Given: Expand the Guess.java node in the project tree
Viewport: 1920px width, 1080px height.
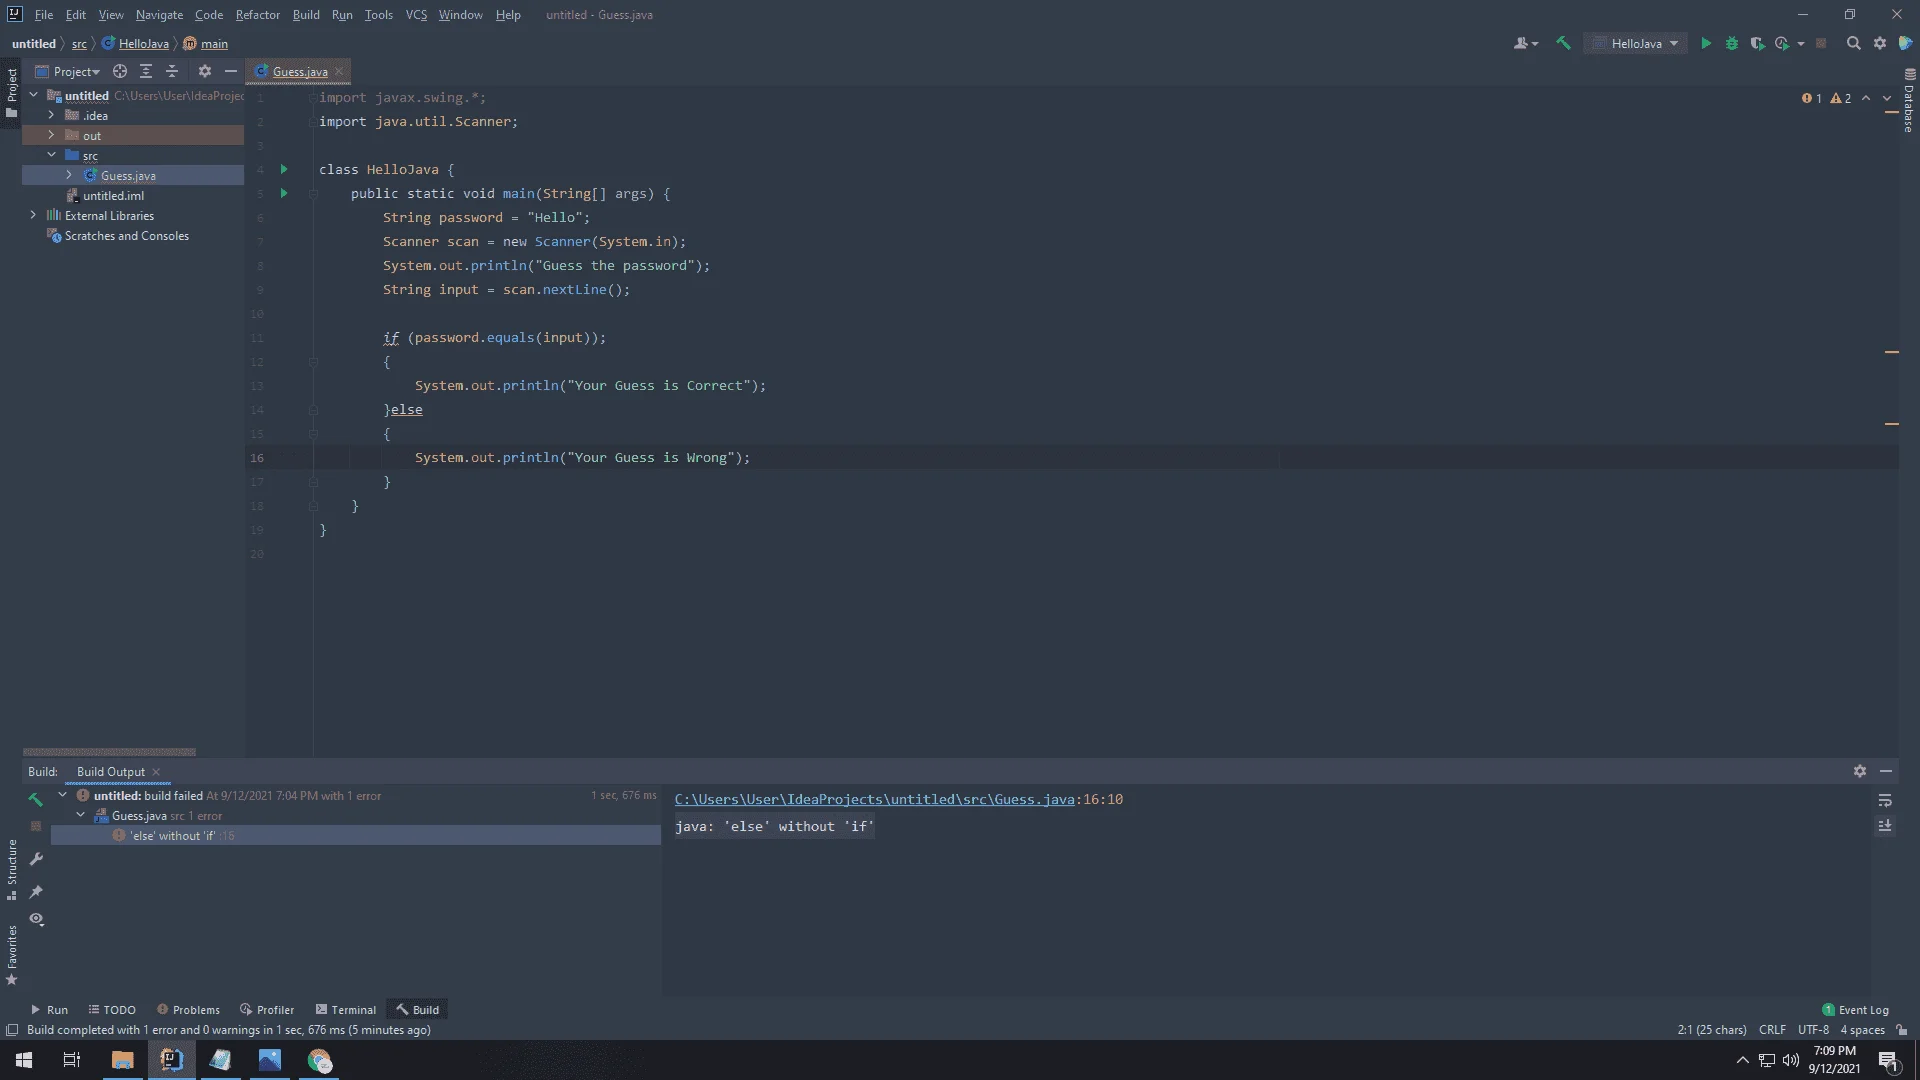Looking at the screenshot, I should pos(69,175).
